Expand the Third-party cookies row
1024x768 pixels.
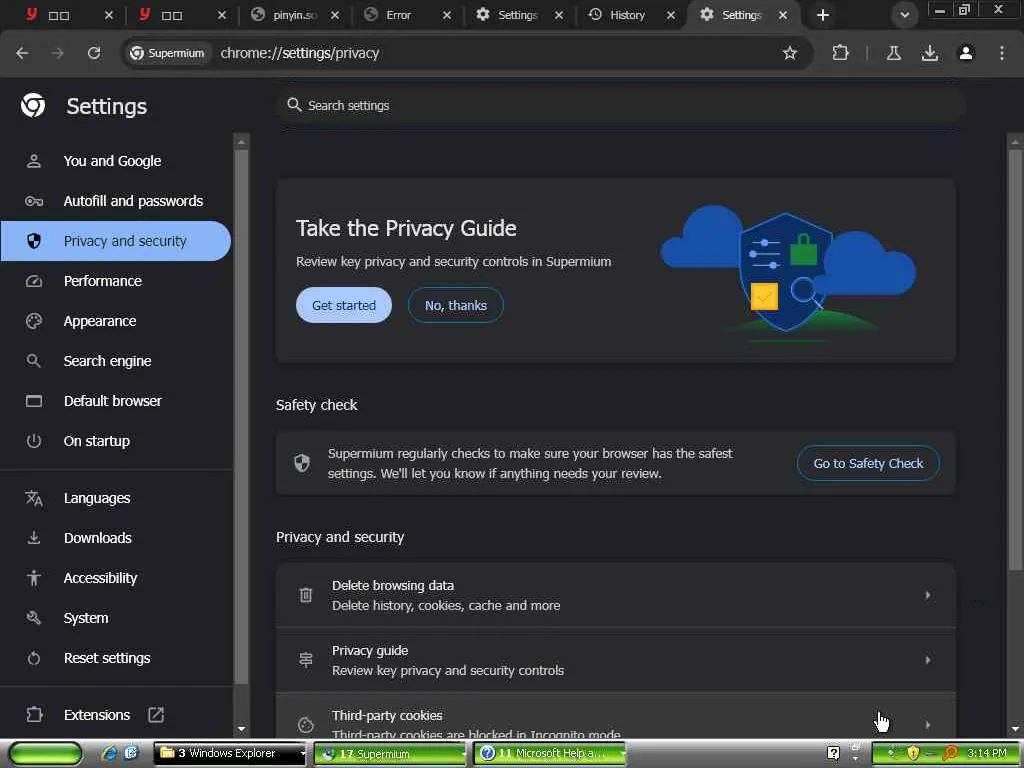point(616,717)
